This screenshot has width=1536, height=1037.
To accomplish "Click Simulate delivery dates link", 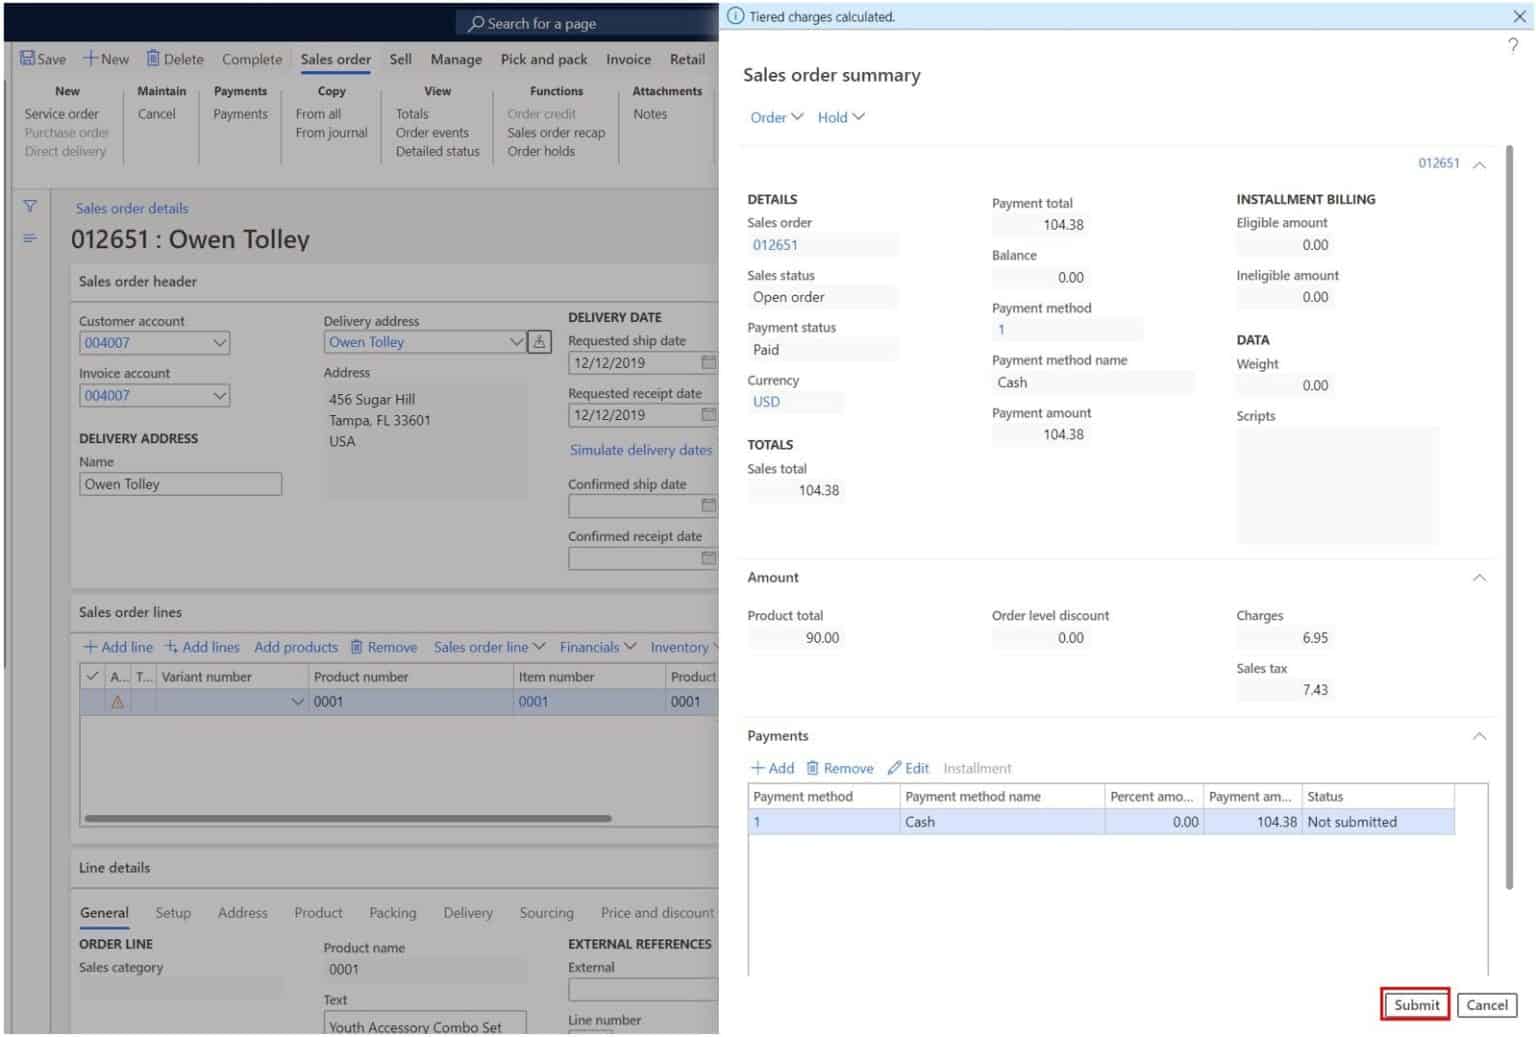I will pyautogui.click(x=641, y=450).
